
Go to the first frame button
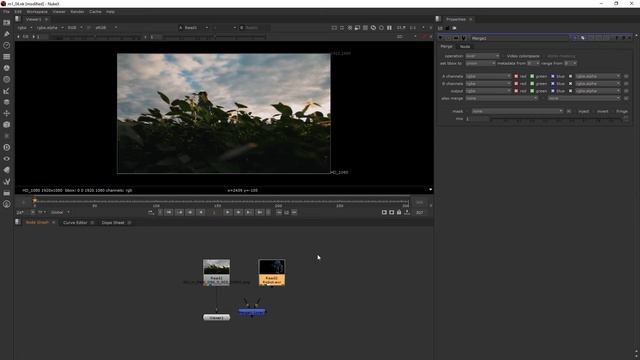point(169,212)
